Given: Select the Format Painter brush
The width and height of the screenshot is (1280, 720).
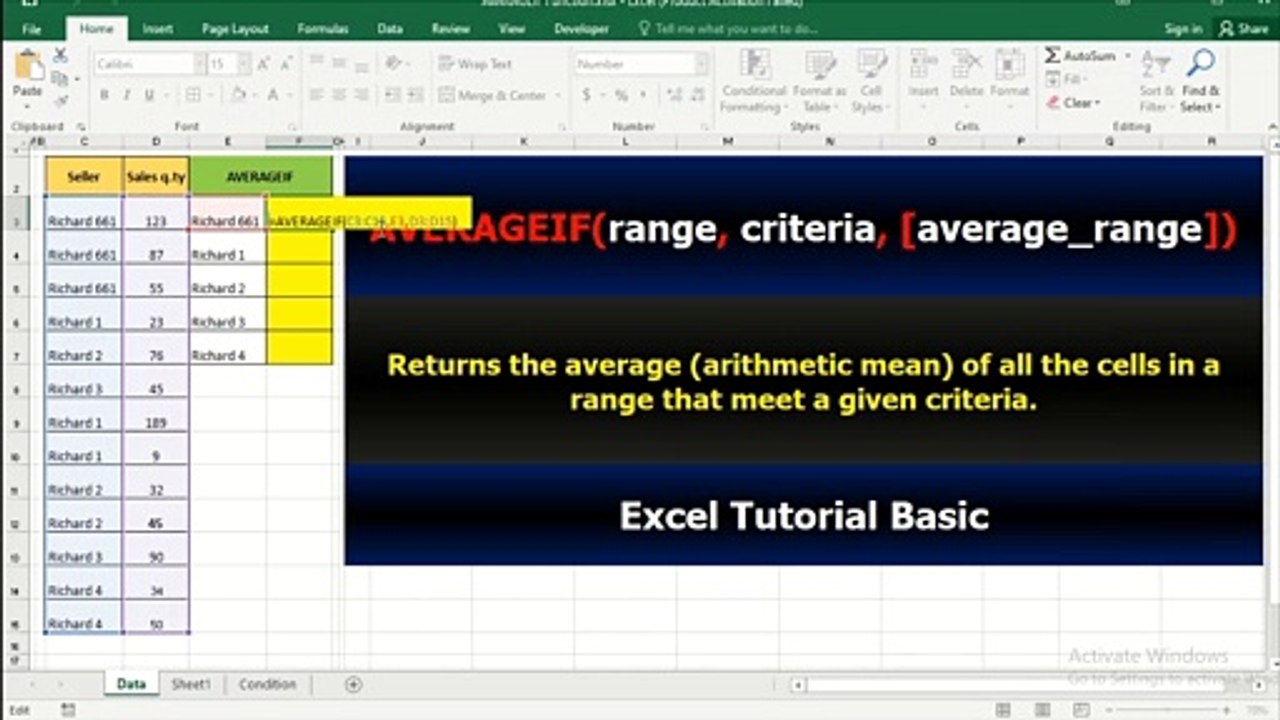Looking at the screenshot, I should 61,100.
